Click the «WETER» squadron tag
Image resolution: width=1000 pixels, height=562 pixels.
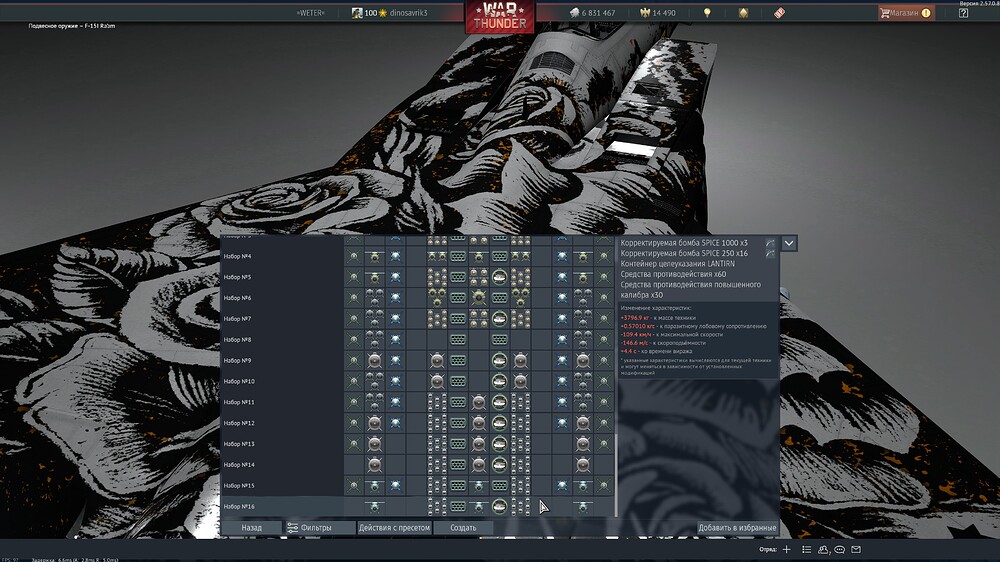coord(311,13)
